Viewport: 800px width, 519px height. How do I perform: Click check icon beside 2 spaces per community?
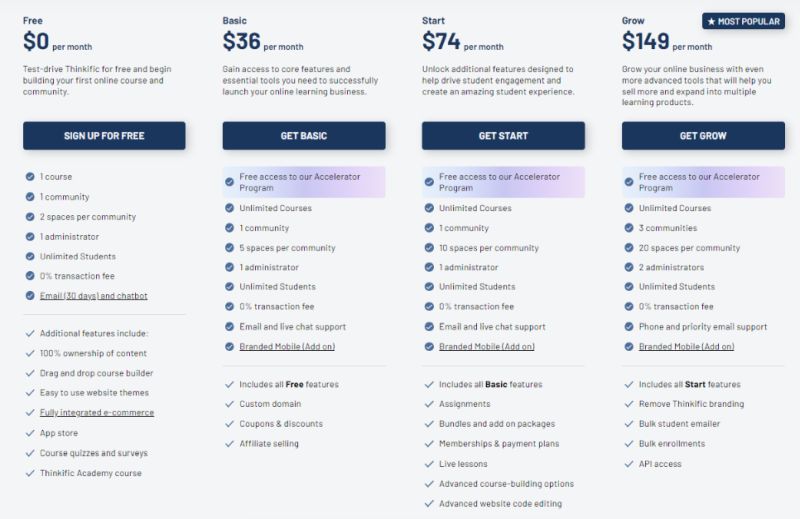[30, 217]
